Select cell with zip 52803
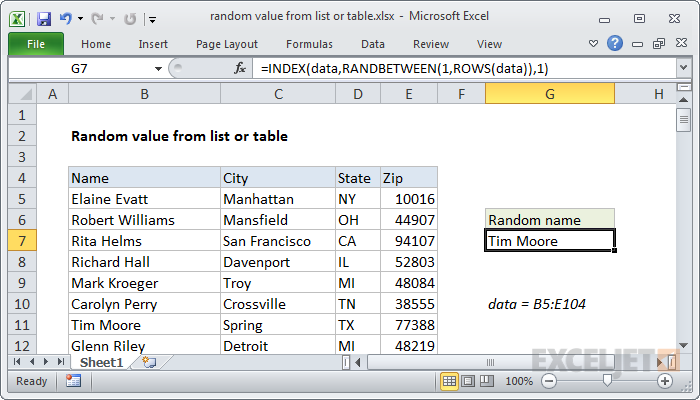The height and width of the screenshot is (400, 700). (409, 262)
